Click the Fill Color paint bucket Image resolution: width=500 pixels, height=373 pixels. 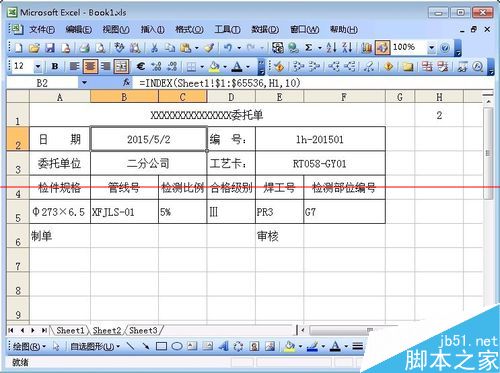[215, 67]
